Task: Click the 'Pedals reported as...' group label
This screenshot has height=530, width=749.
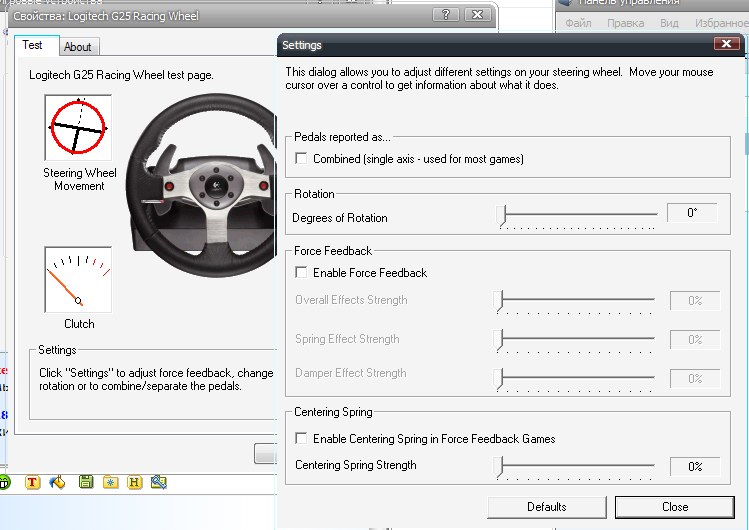Action: click(x=342, y=137)
